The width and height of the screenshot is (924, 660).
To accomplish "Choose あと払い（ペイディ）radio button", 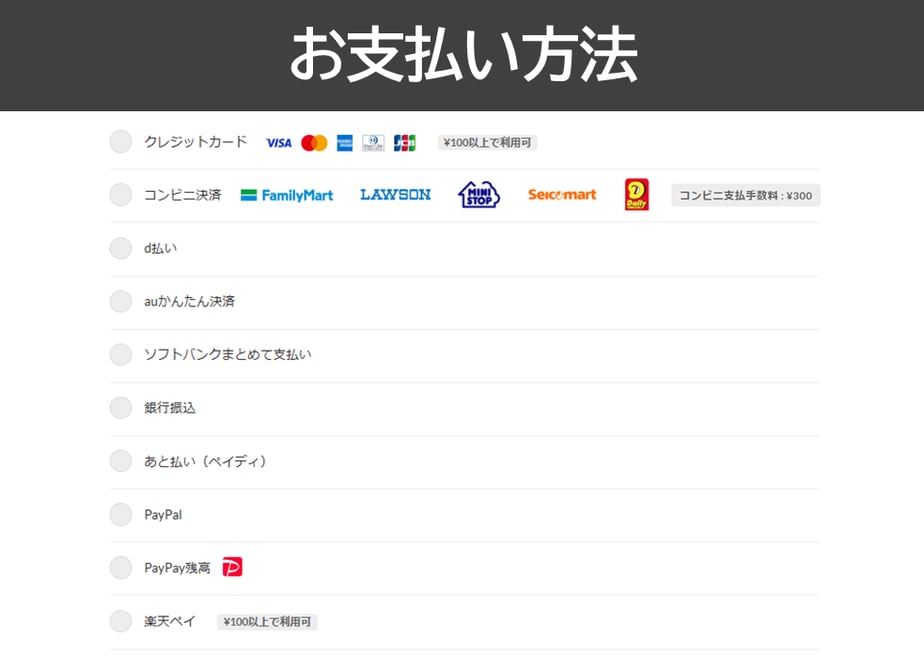I will (121, 461).
